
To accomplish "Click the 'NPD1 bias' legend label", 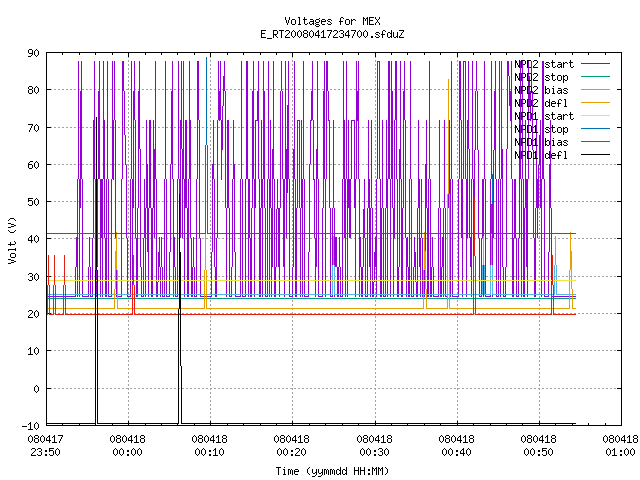I will click(541, 142).
